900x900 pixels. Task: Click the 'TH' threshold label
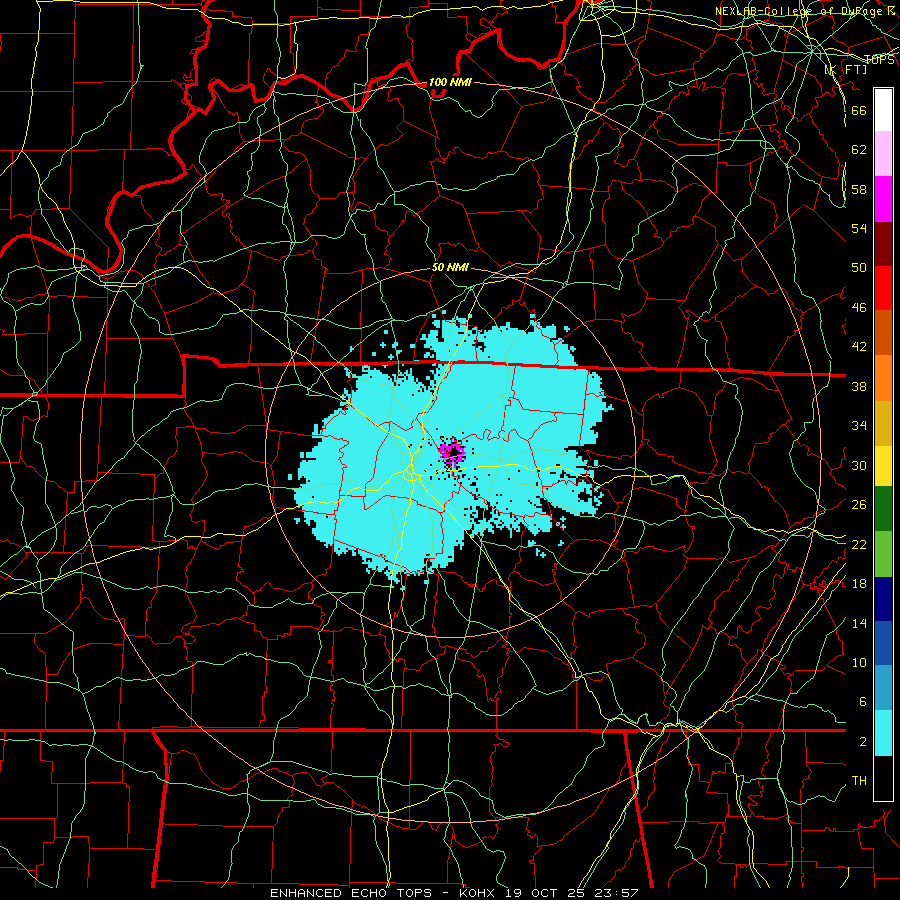pyautogui.click(x=859, y=780)
